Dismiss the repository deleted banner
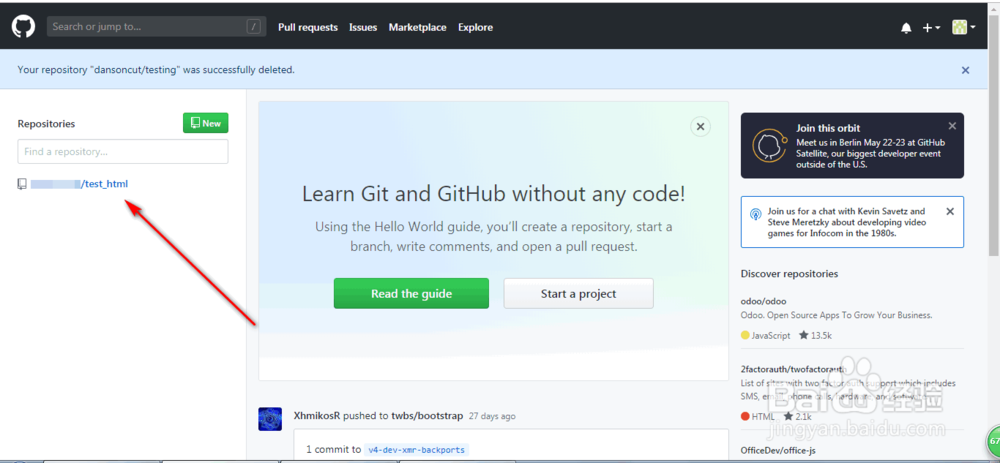Screen dimensions: 1000x463 tap(966, 70)
